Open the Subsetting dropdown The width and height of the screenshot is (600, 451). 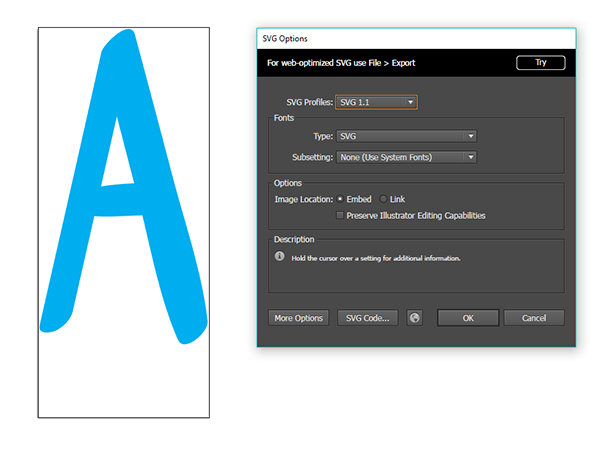tap(406, 157)
